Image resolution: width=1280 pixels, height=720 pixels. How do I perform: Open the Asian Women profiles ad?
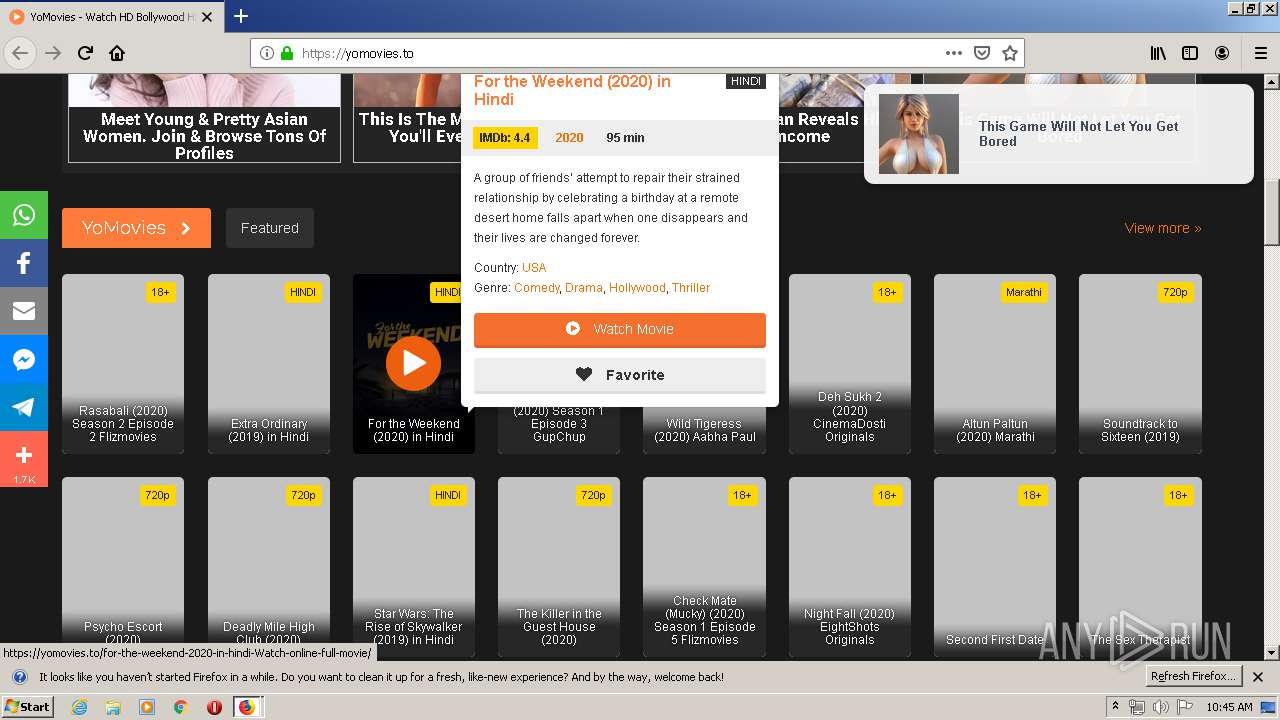(x=204, y=118)
